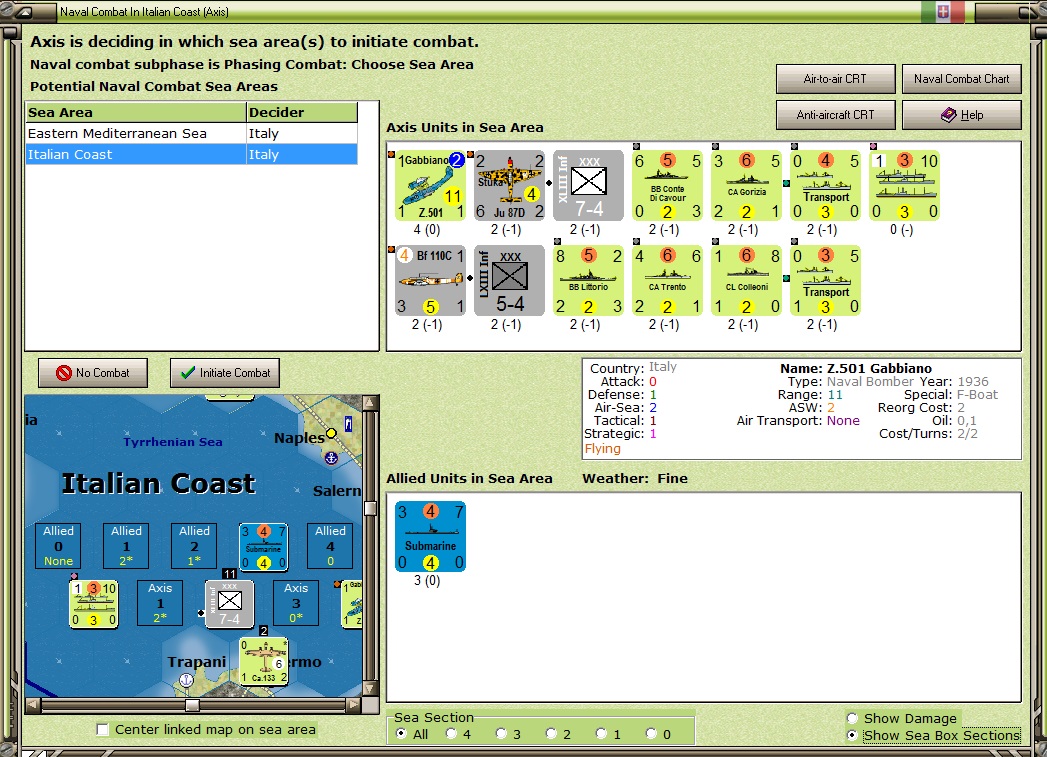Select the Bf 110C fighter unit

431,280
